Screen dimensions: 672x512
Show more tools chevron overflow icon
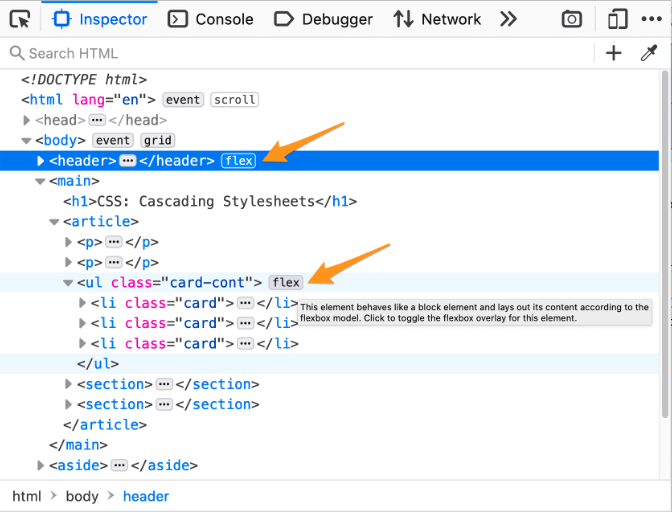coord(508,19)
